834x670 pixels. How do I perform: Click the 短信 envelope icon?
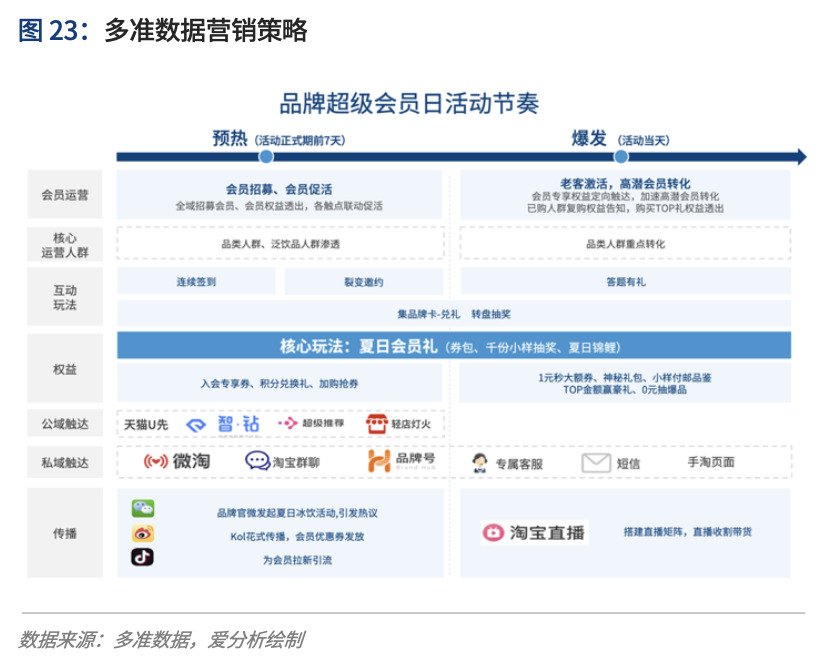pyautogui.click(x=596, y=463)
